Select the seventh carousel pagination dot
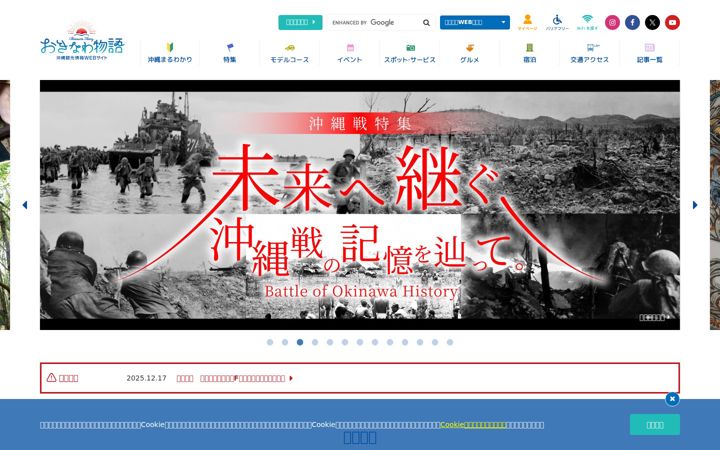 tap(360, 342)
